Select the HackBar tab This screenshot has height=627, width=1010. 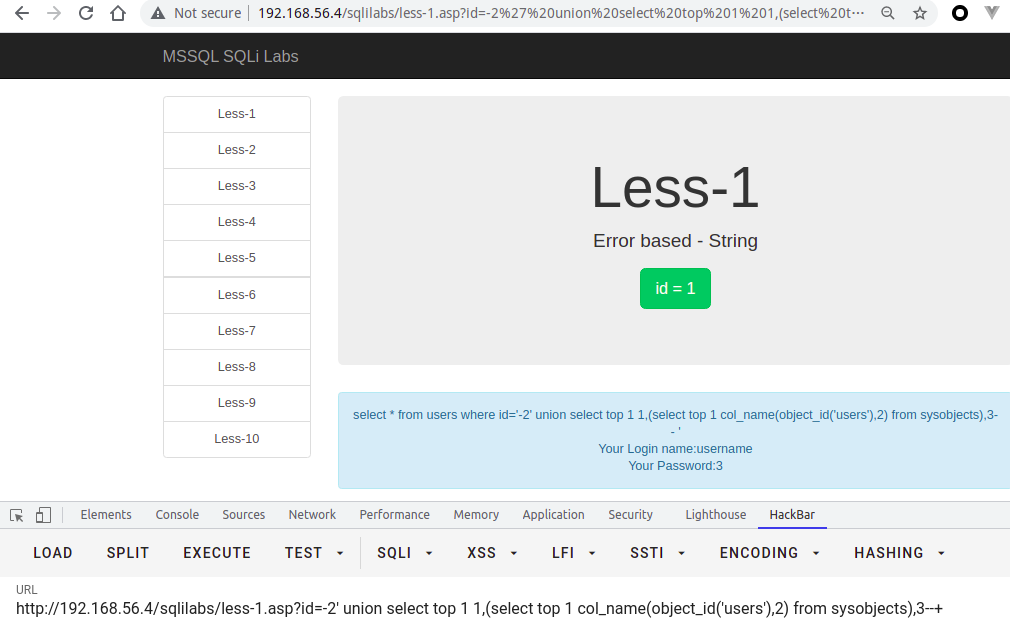[792, 515]
